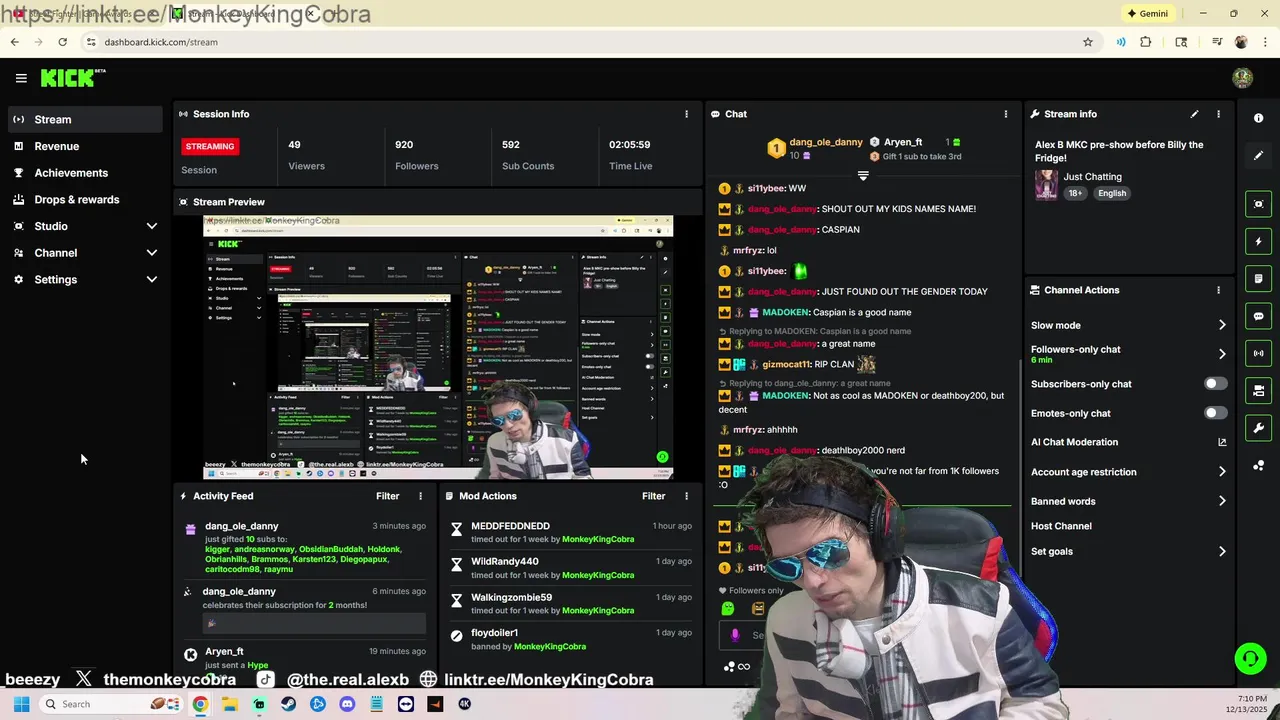Open the Stream info panel options menu
The width and height of the screenshot is (1280, 720).
click(x=1218, y=114)
